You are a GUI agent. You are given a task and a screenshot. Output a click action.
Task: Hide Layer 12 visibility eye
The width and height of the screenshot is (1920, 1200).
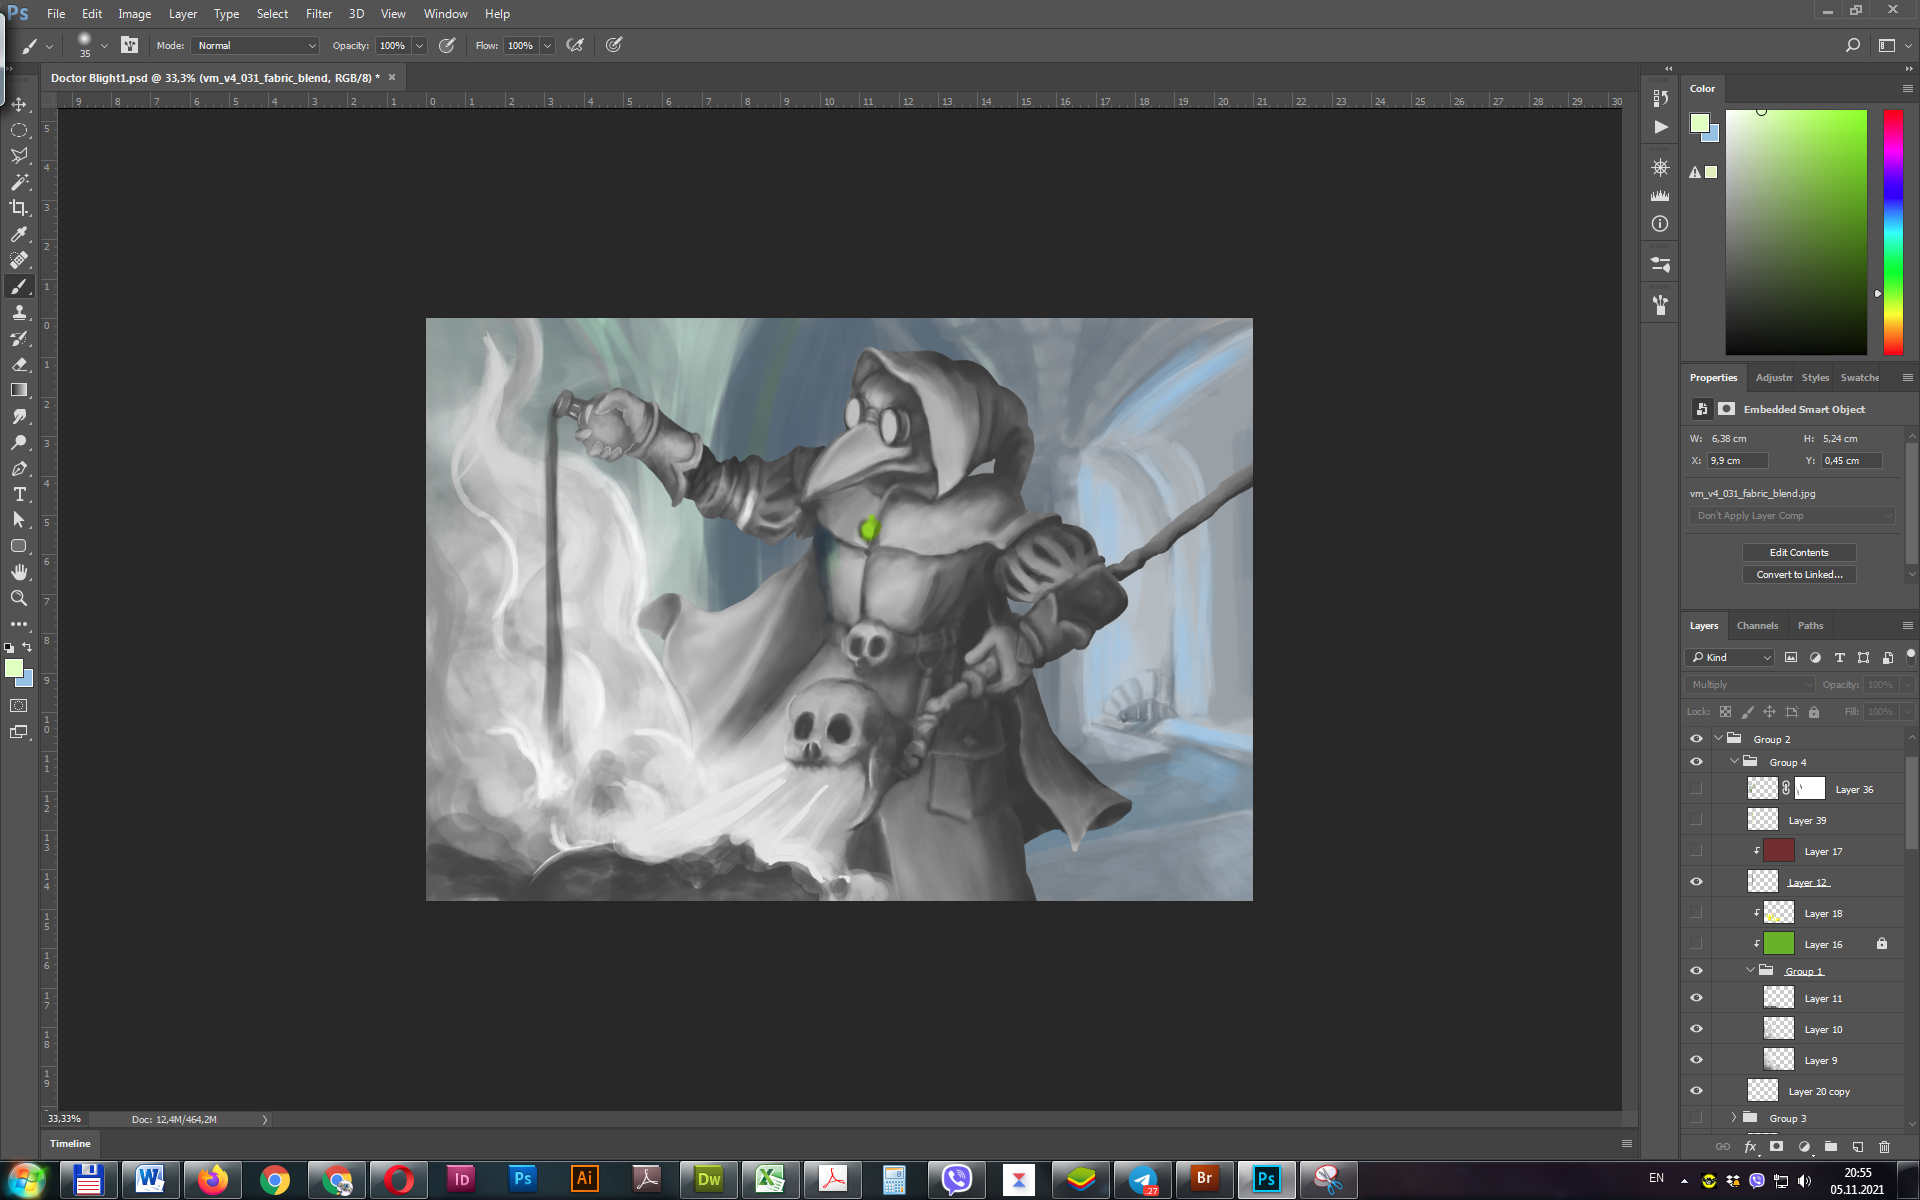[x=1696, y=882]
